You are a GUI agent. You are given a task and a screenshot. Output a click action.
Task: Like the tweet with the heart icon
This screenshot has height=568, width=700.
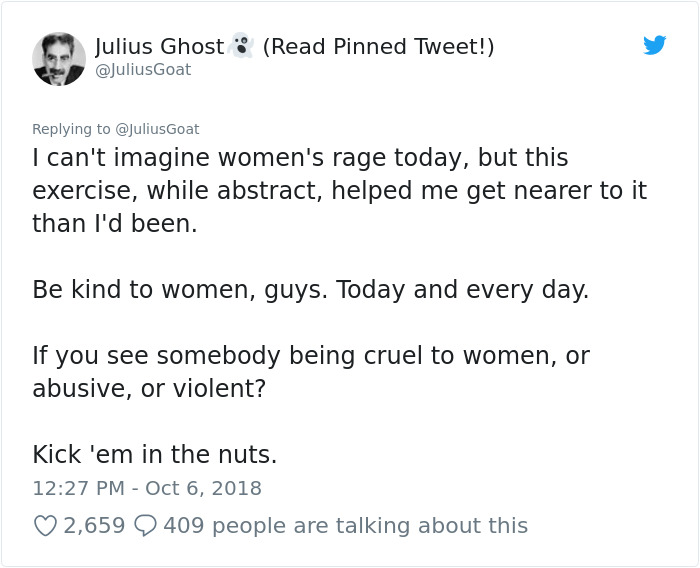click(x=45, y=525)
